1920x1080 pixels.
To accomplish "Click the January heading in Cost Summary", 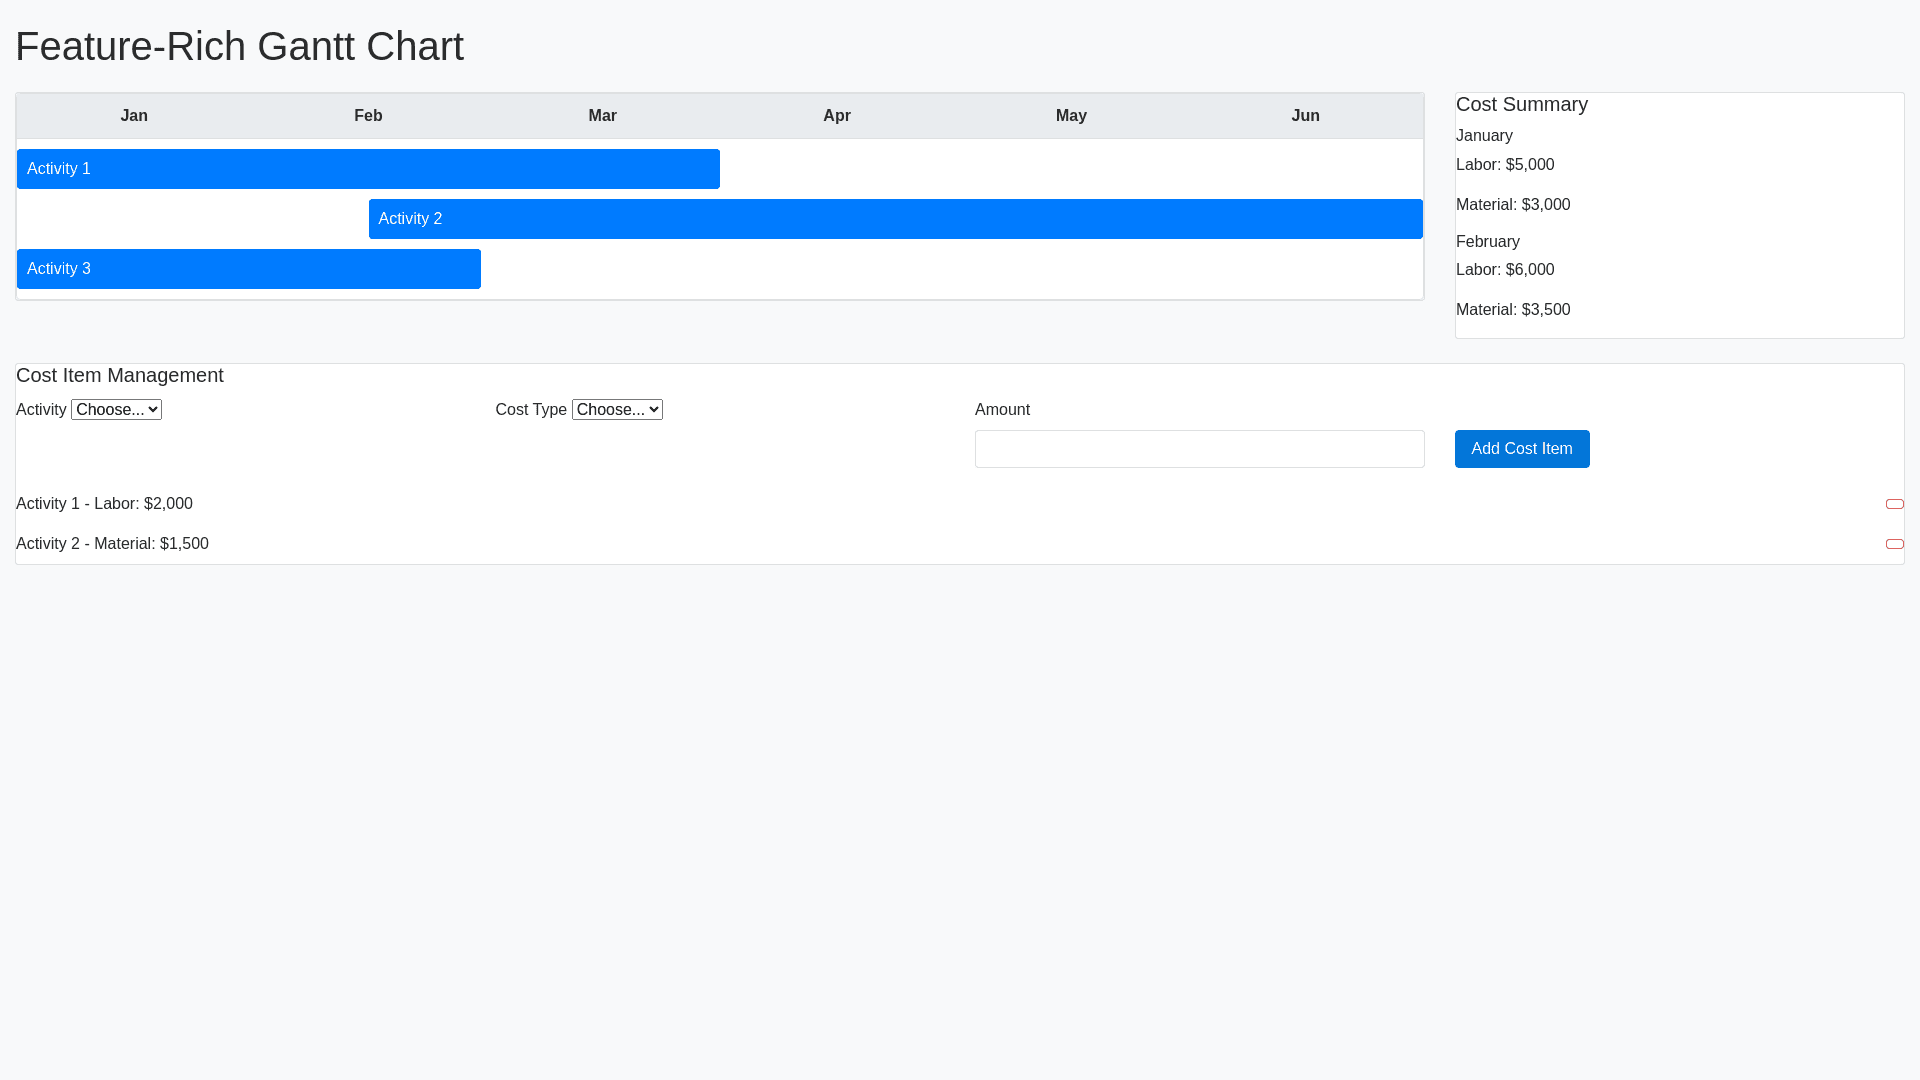I will [1484, 136].
